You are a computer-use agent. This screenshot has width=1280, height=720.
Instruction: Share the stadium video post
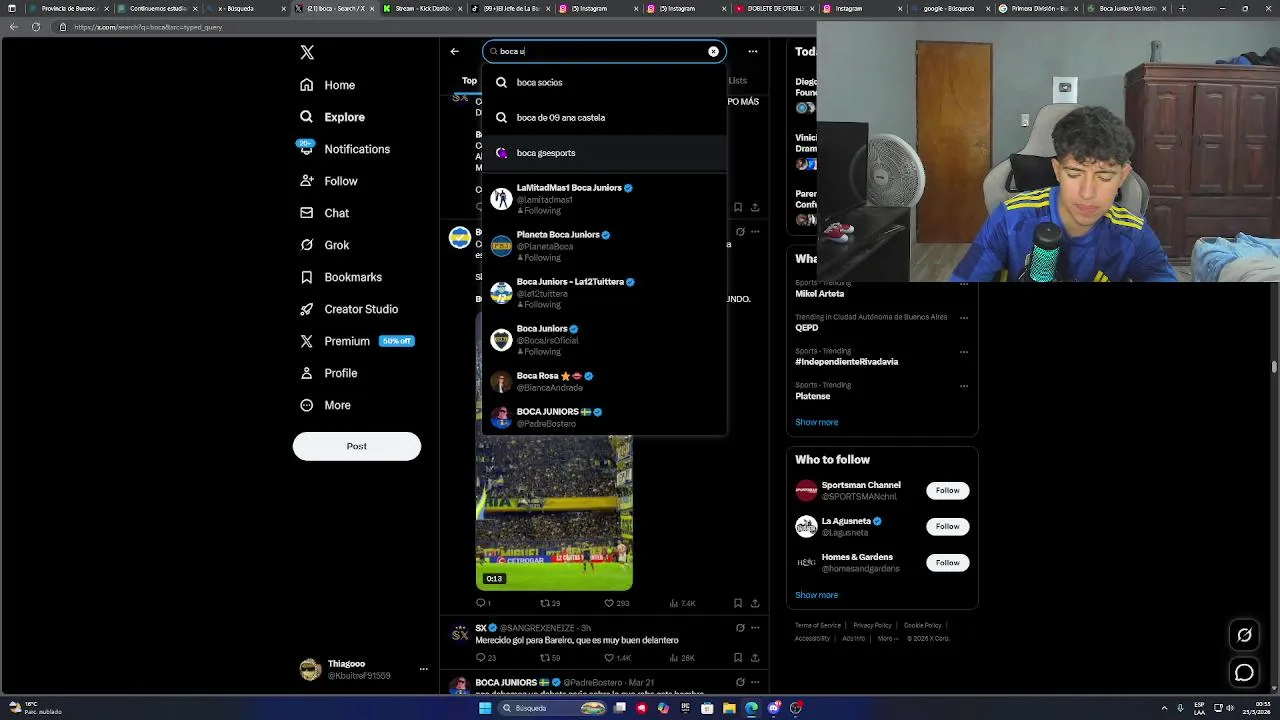pos(755,603)
